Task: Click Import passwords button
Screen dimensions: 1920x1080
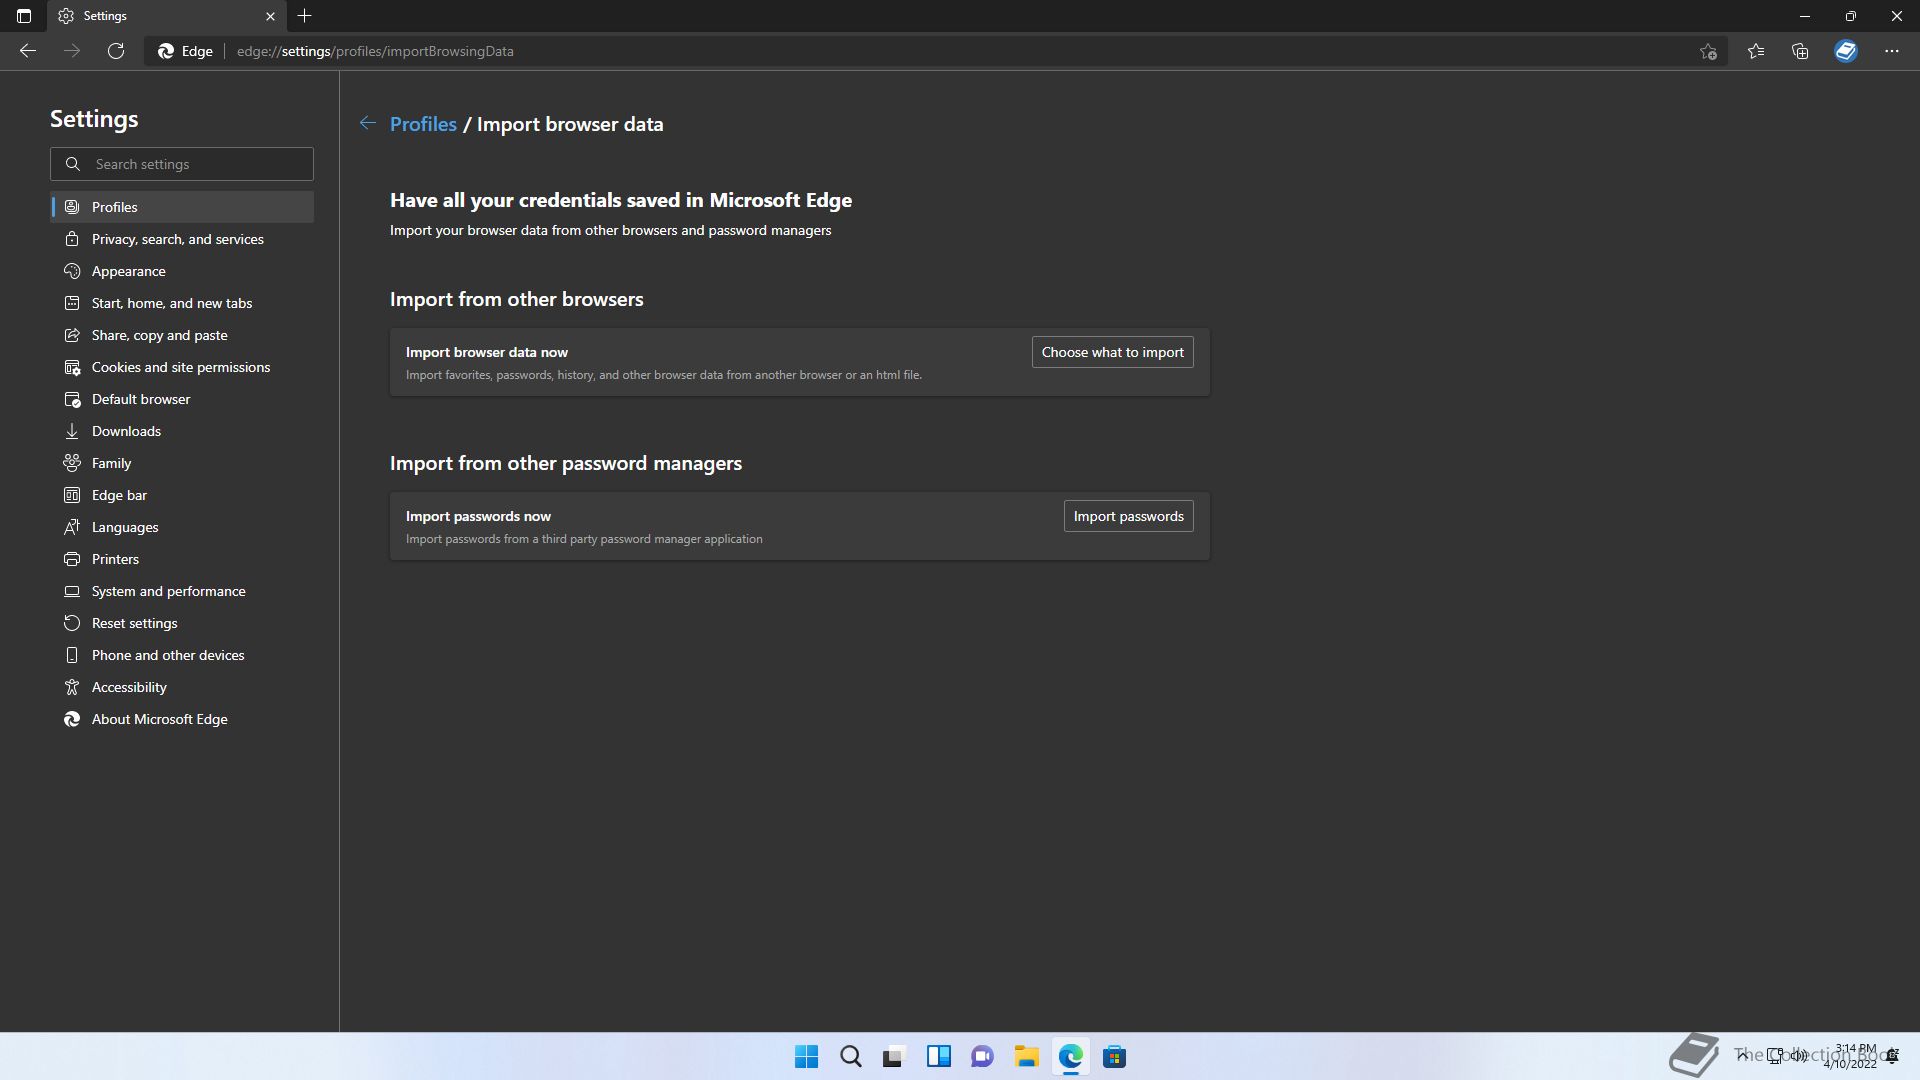Action: [x=1128, y=516]
